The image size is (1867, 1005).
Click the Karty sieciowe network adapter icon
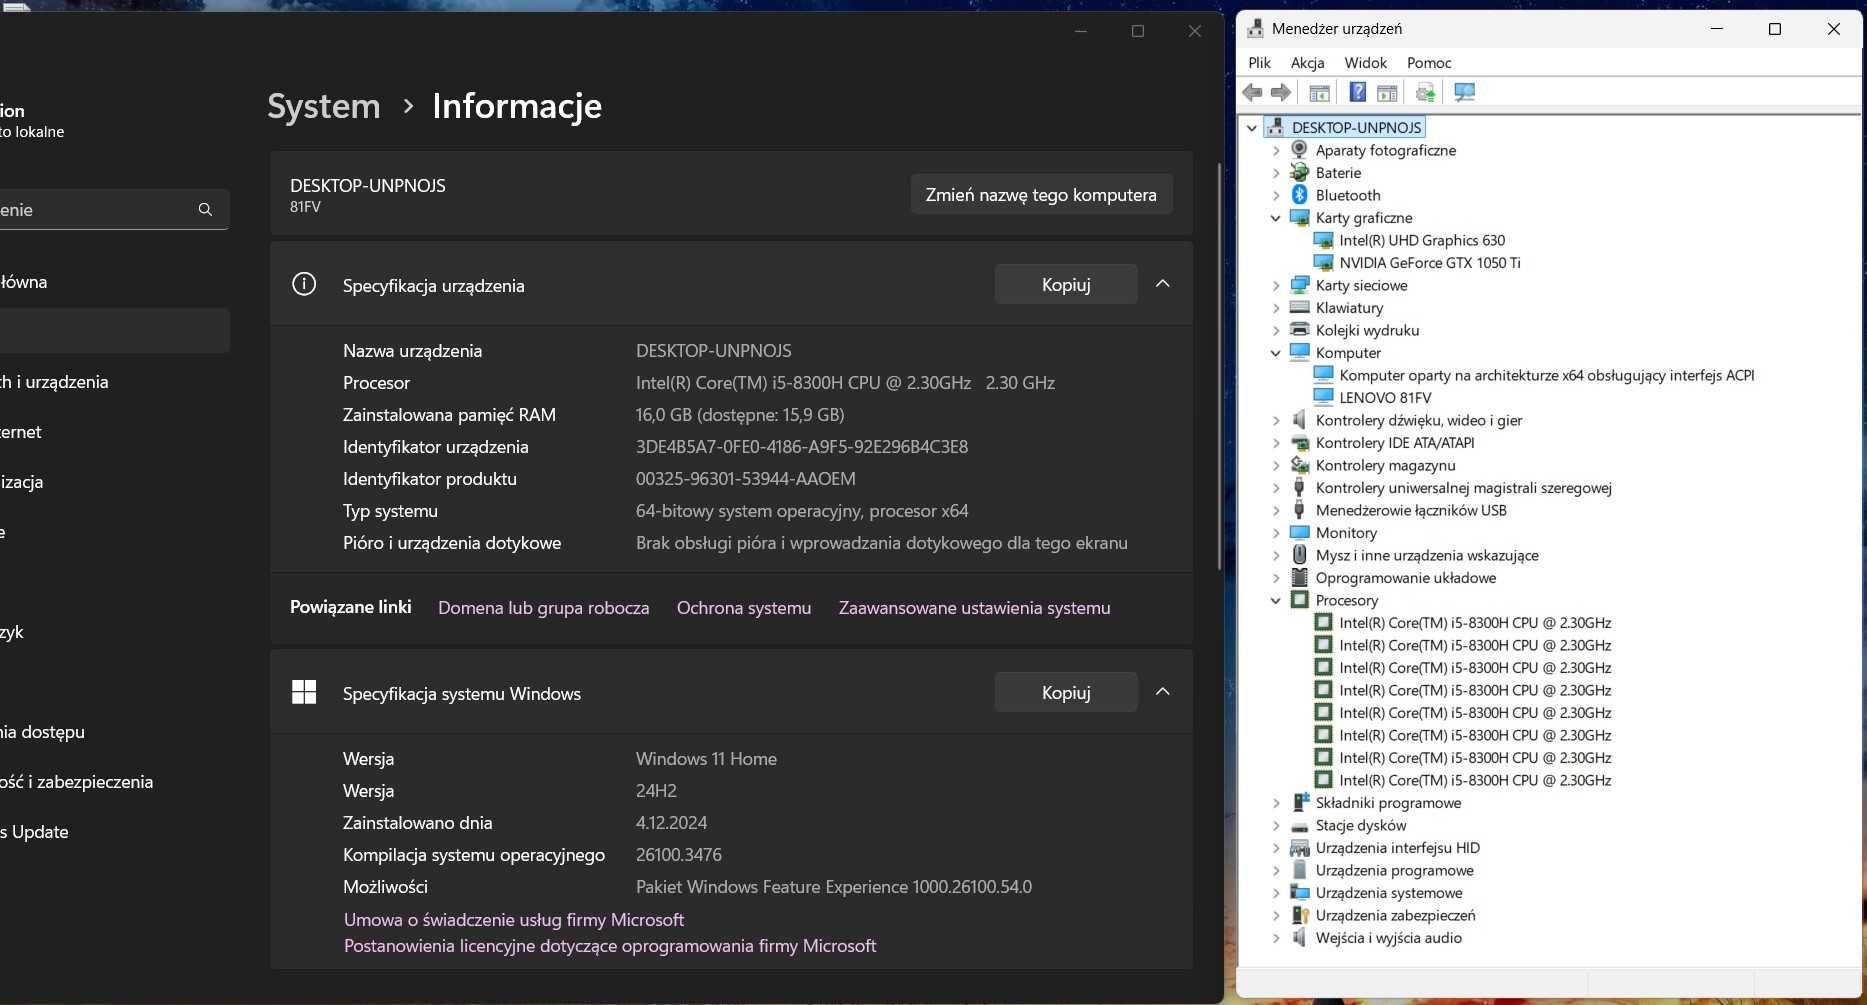click(1299, 285)
